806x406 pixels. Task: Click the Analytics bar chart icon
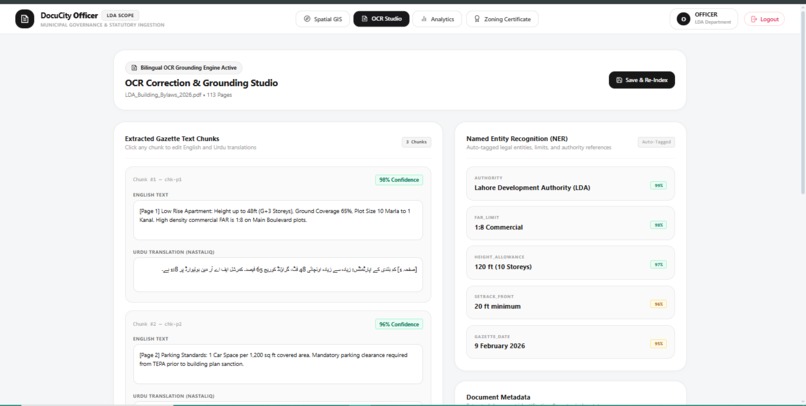click(424, 19)
